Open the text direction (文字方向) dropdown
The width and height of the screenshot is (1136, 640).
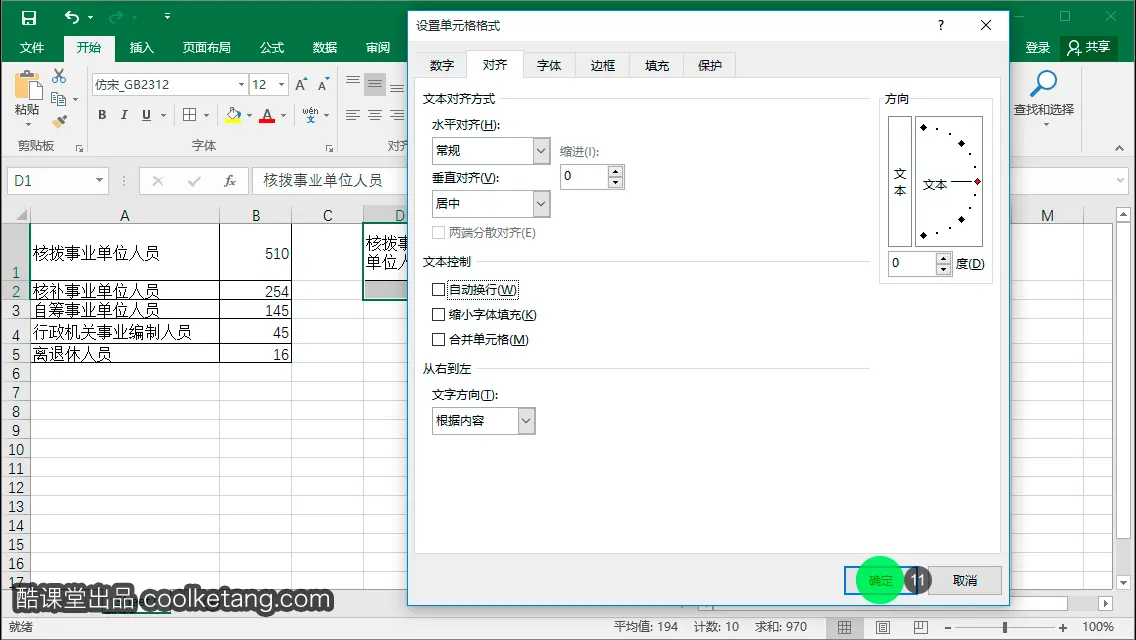[527, 420]
